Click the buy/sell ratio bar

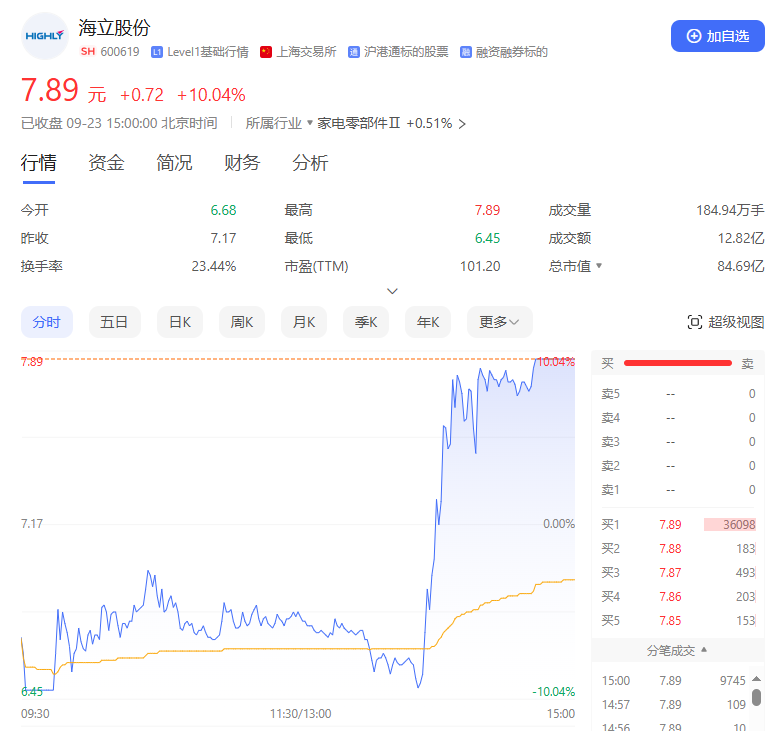click(678, 364)
